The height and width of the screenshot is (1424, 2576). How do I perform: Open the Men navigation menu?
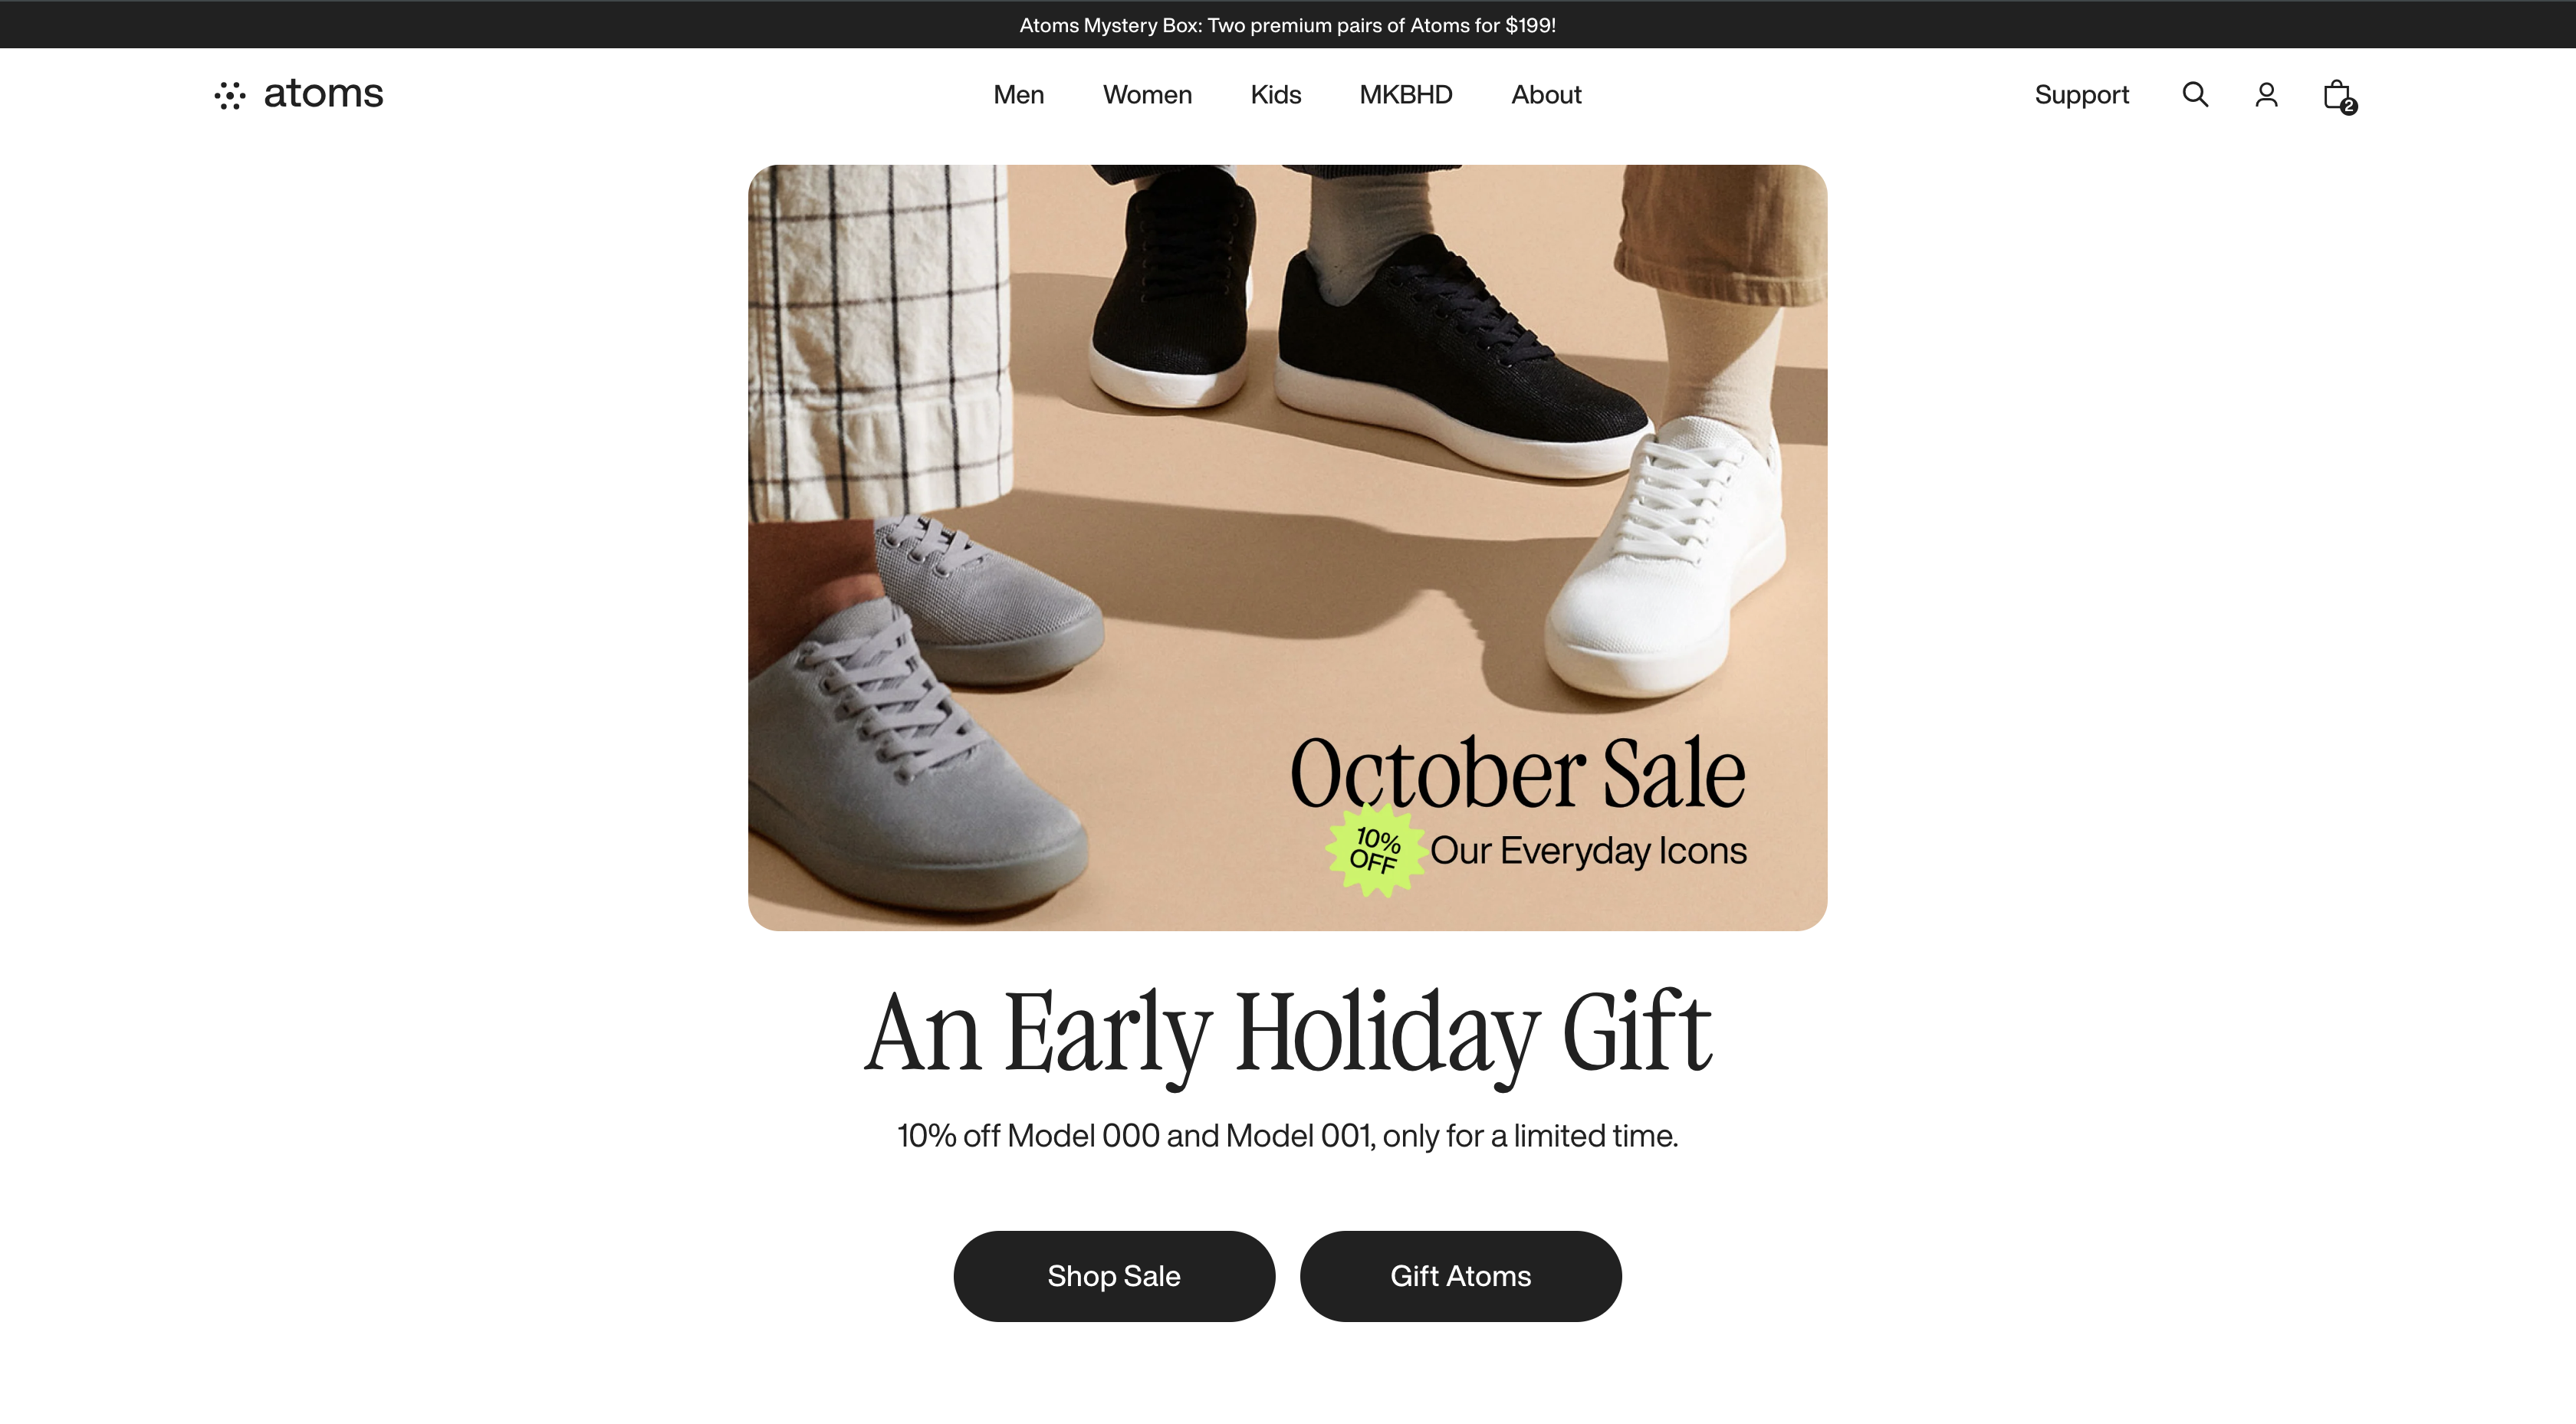click(x=1018, y=95)
